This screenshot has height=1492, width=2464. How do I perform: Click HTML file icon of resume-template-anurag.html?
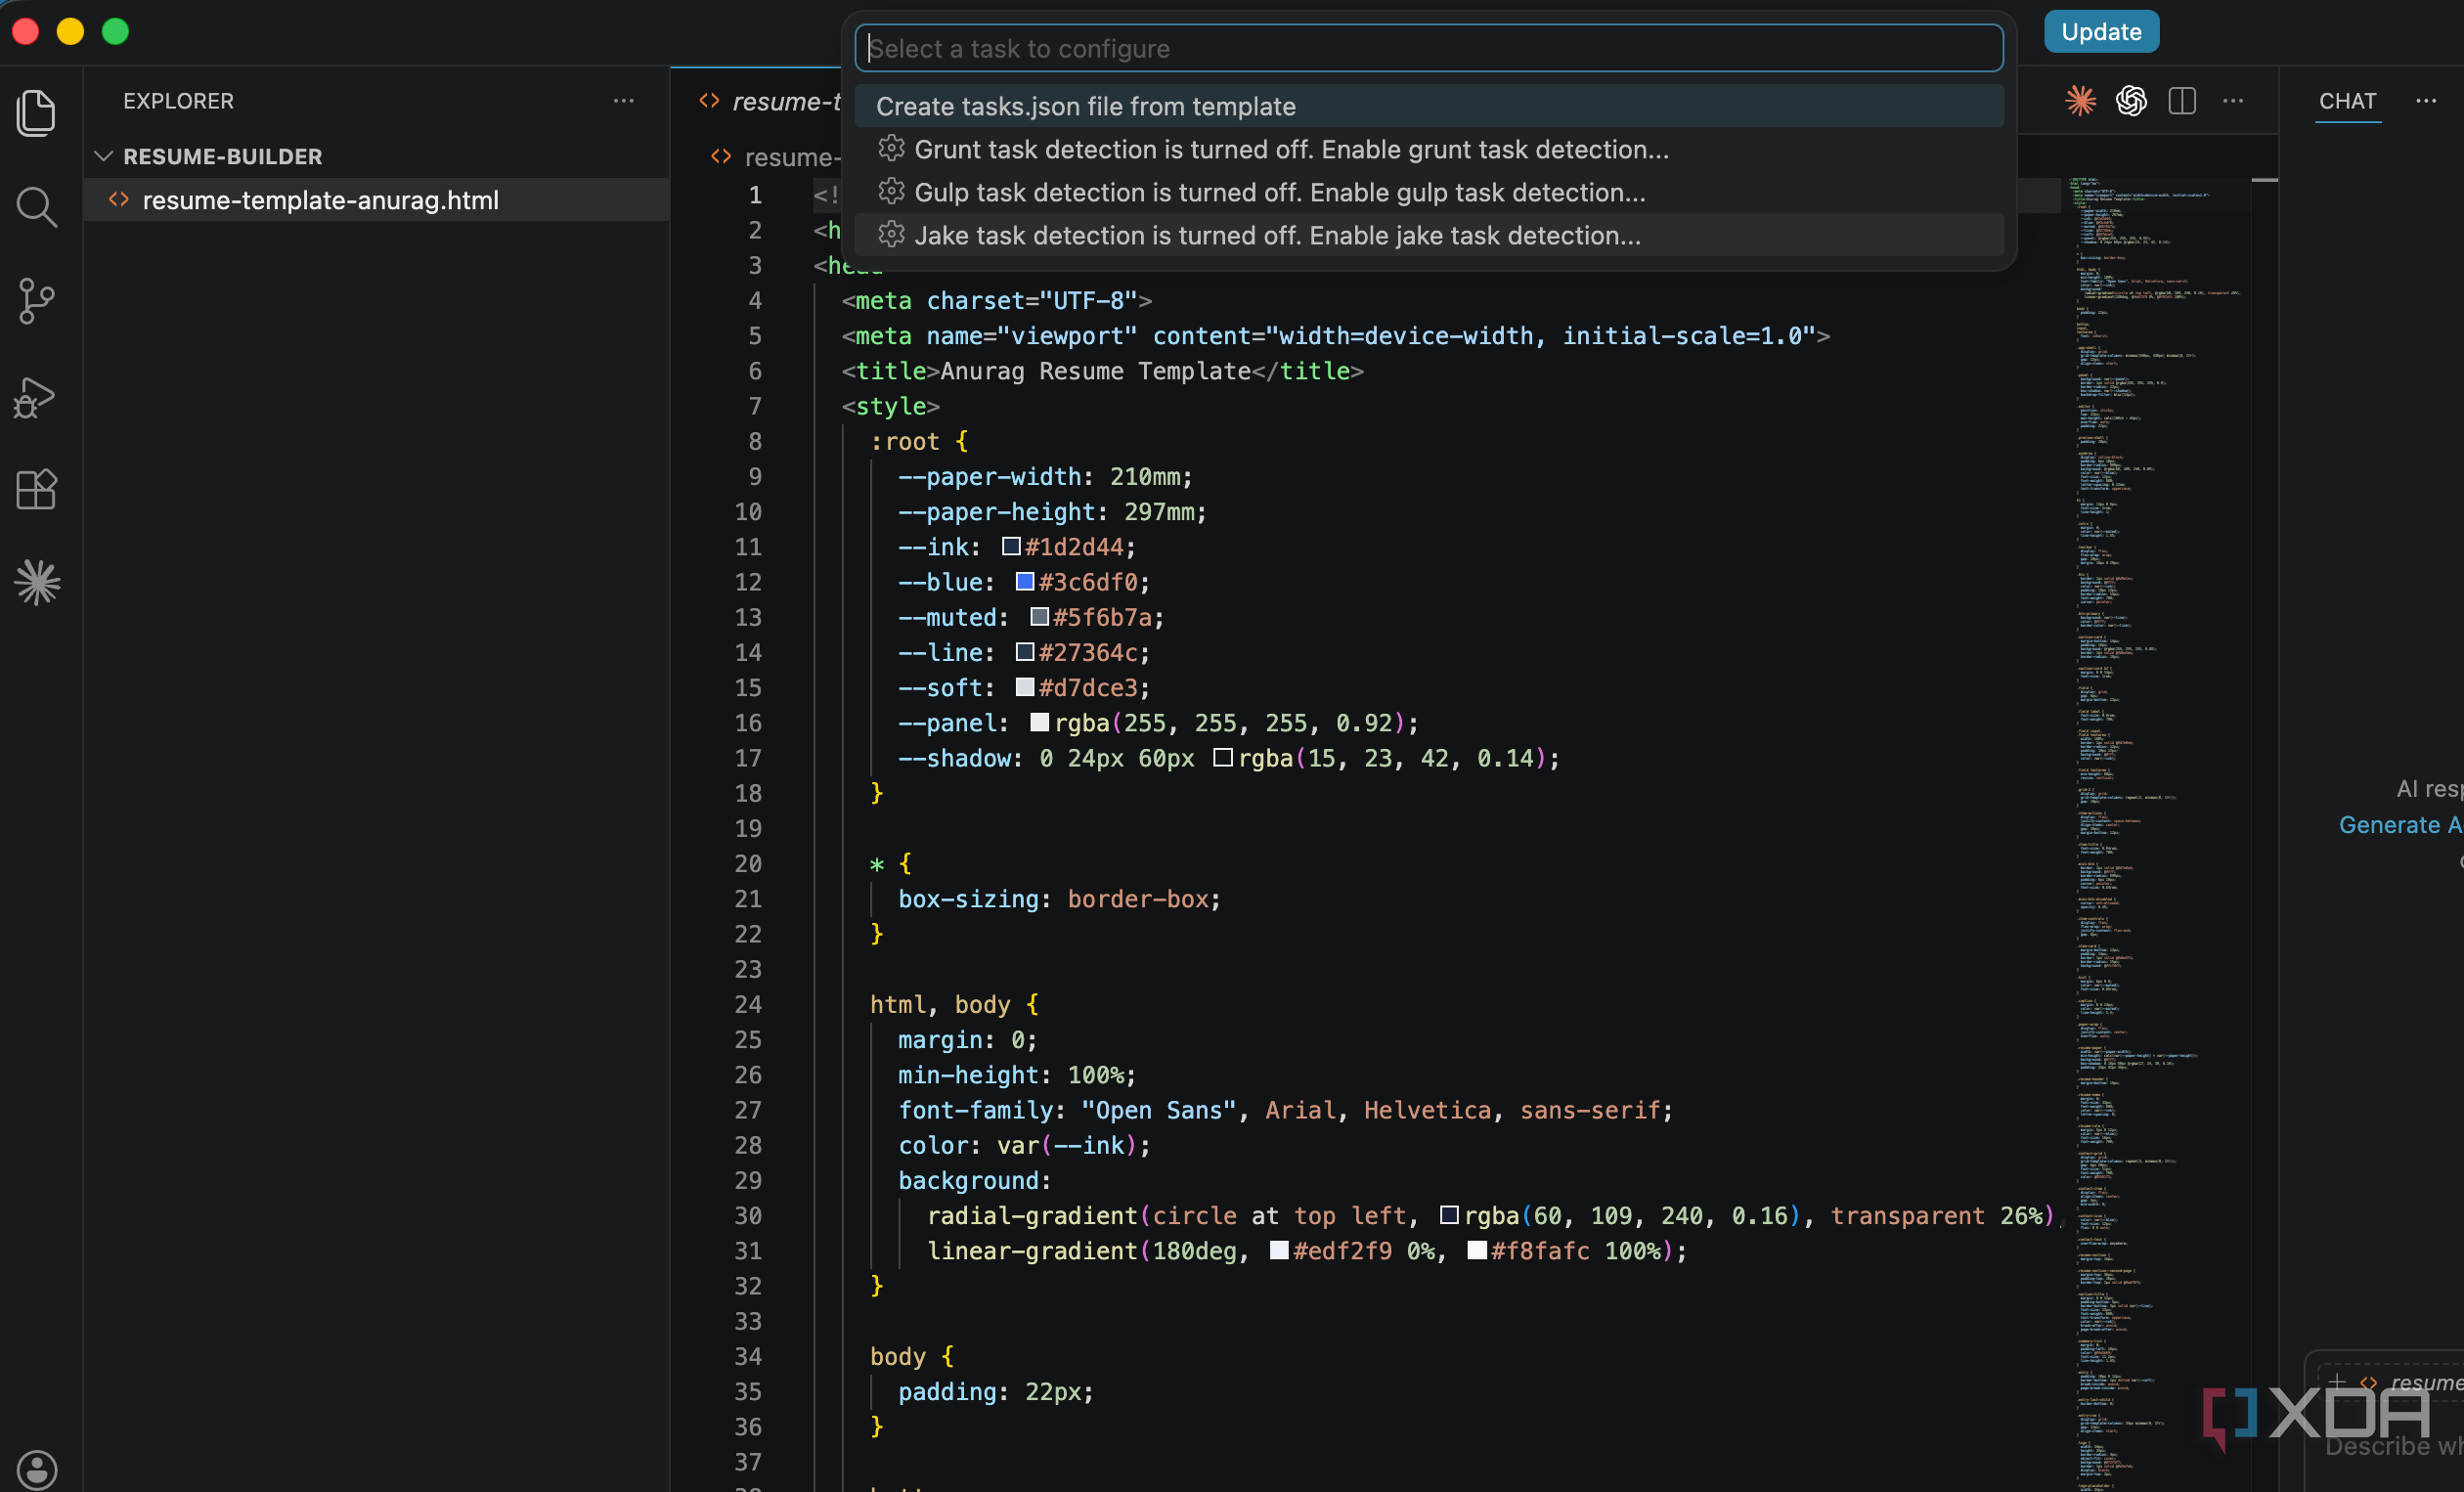[x=119, y=199]
